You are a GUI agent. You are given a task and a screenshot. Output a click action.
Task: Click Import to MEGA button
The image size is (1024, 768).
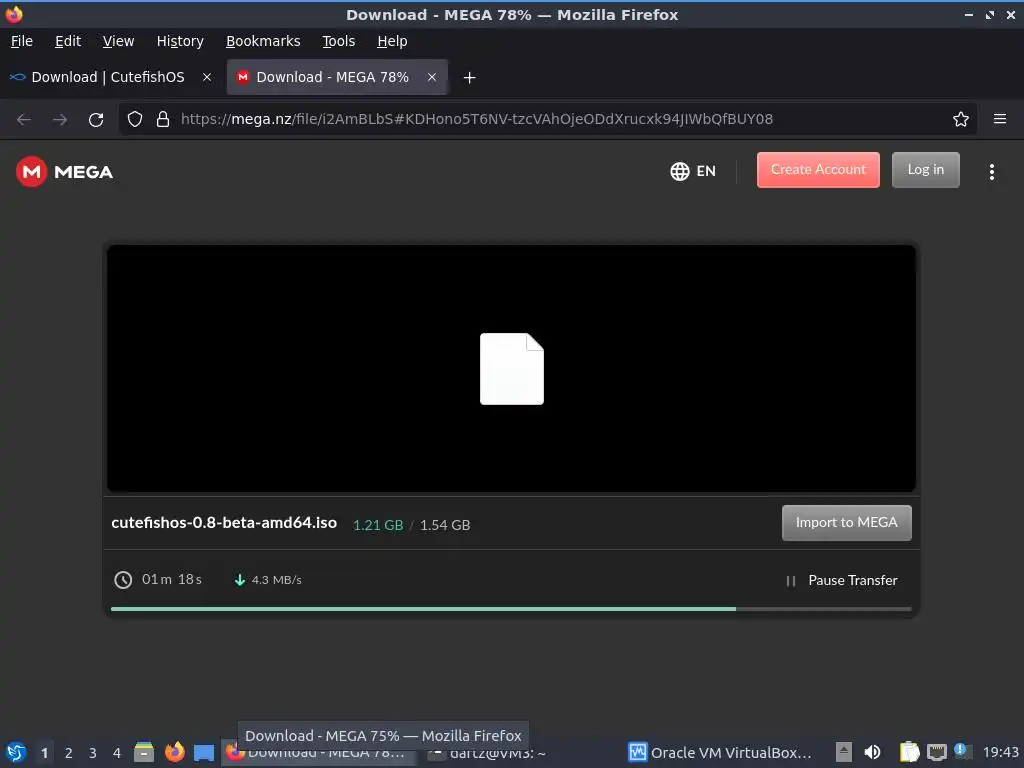click(x=846, y=522)
